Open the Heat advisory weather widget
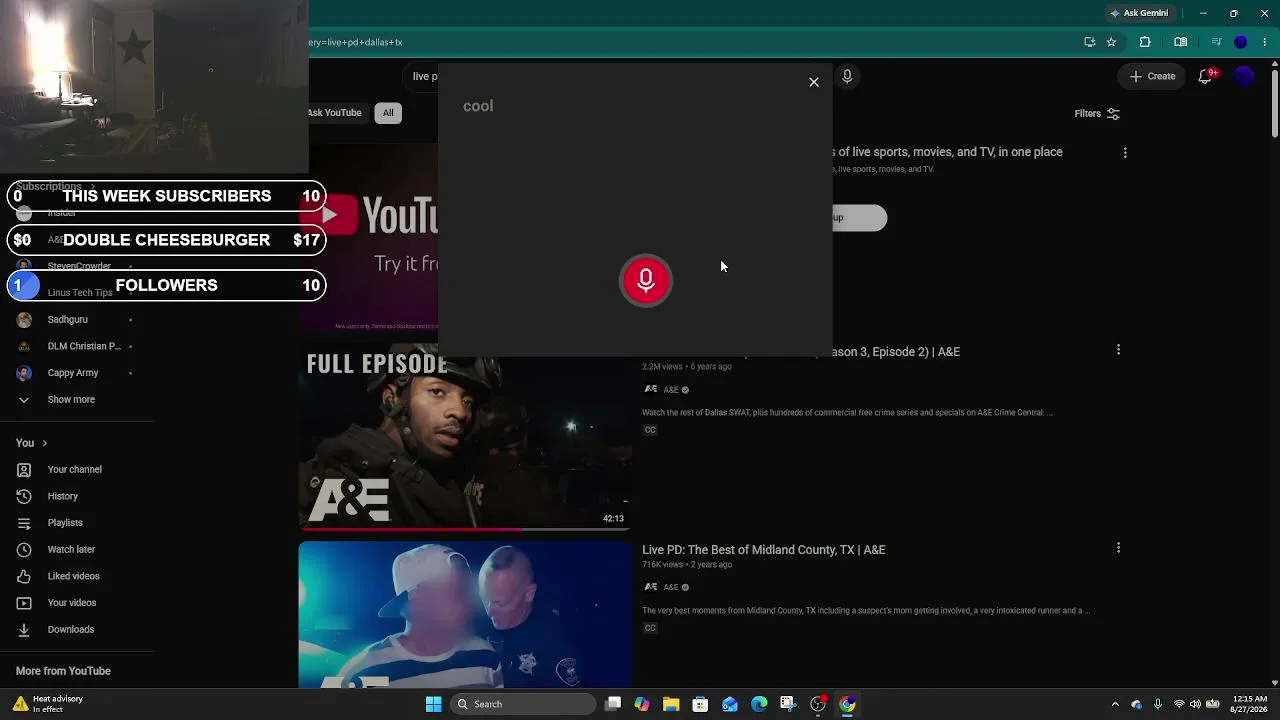 tap(48, 704)
